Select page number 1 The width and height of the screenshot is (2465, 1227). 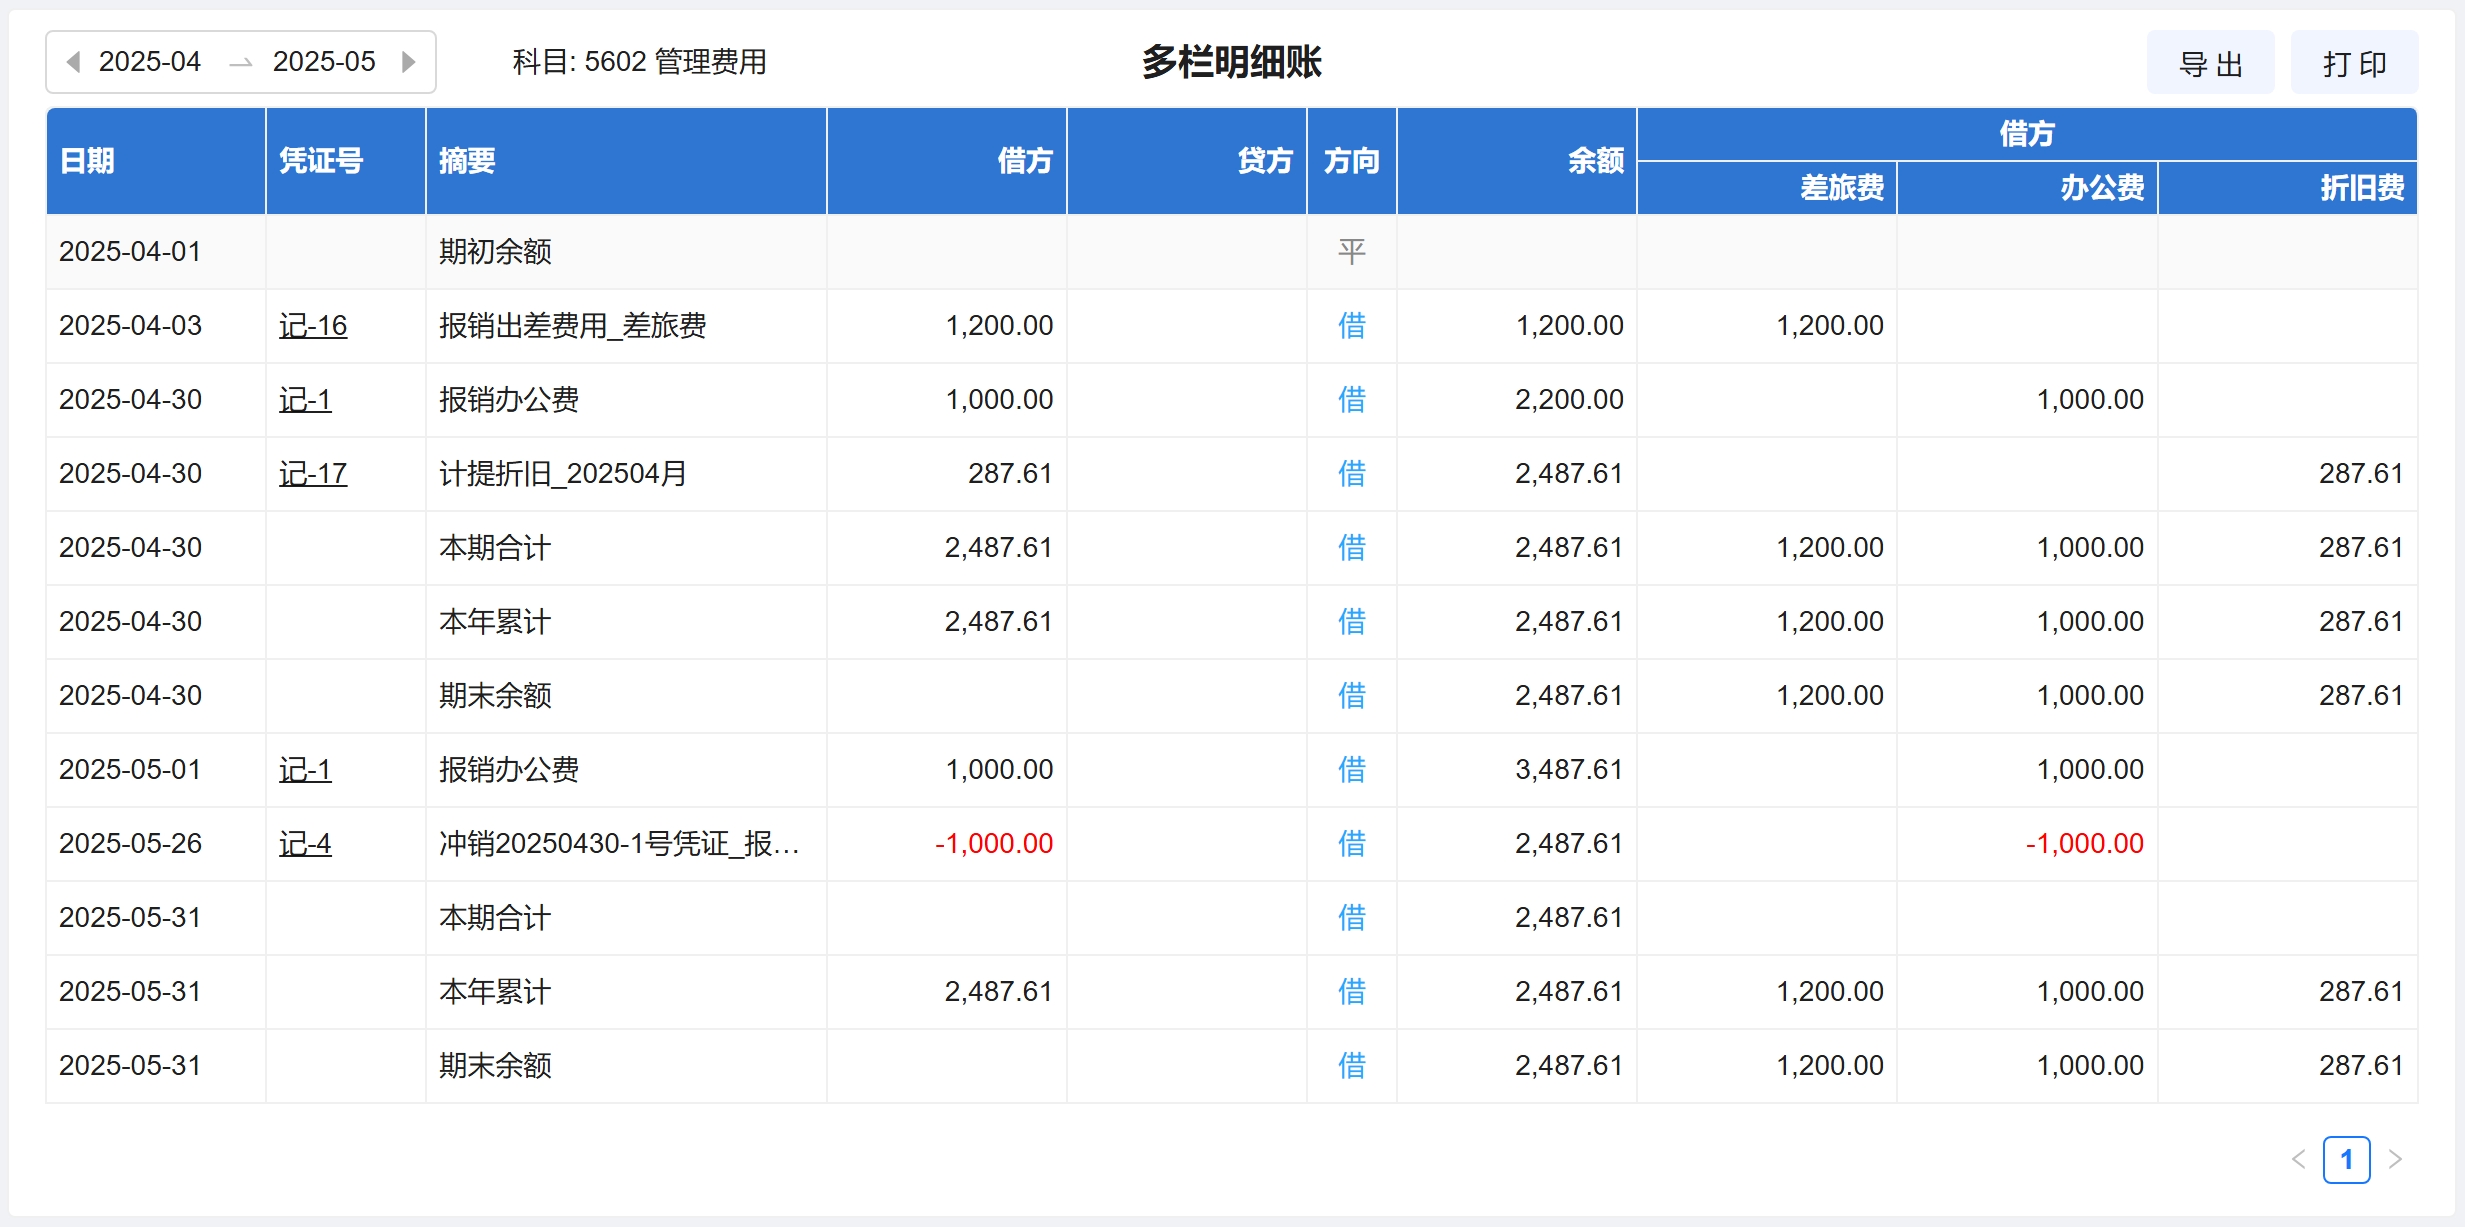coord(2346,1159)
